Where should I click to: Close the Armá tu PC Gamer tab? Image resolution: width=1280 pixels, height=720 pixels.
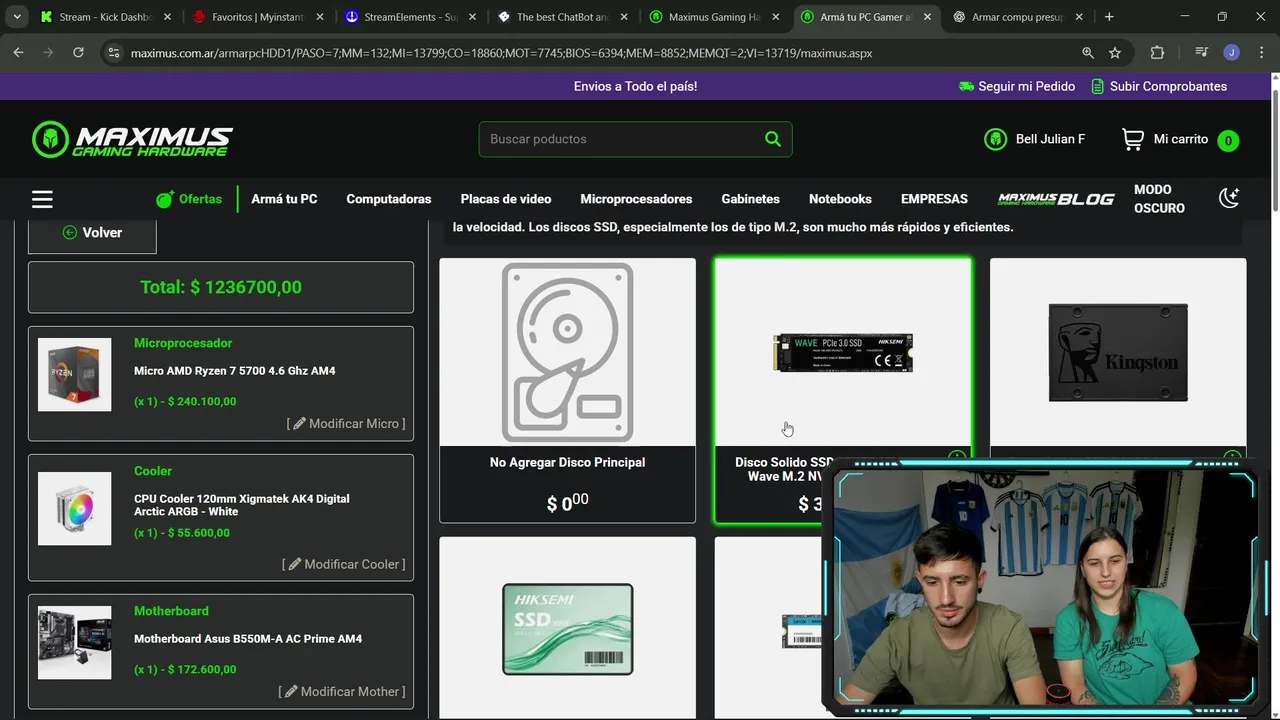927,17
